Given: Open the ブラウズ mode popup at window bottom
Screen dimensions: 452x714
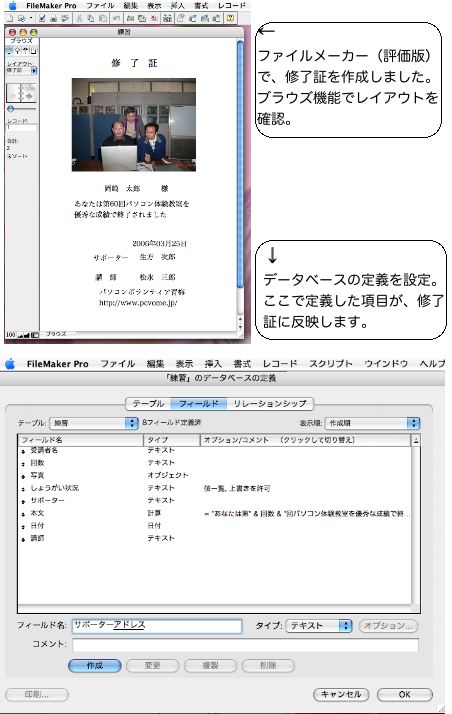Looking at the screenshot, I should [x=56, y=334].
